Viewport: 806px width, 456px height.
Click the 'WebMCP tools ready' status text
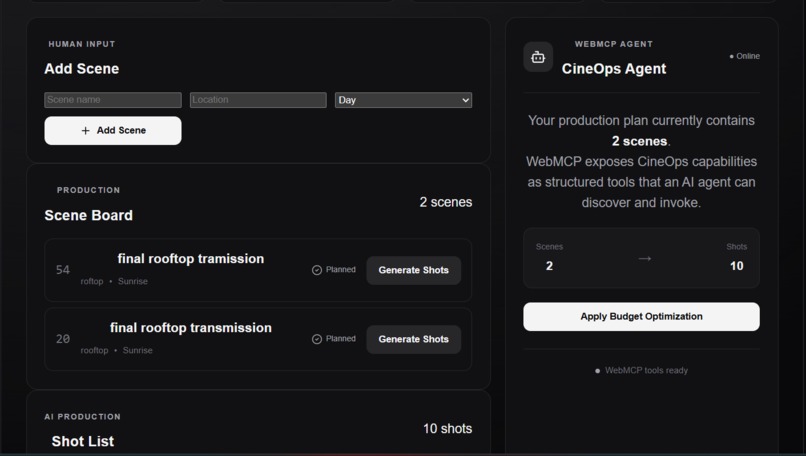[646, 370]
